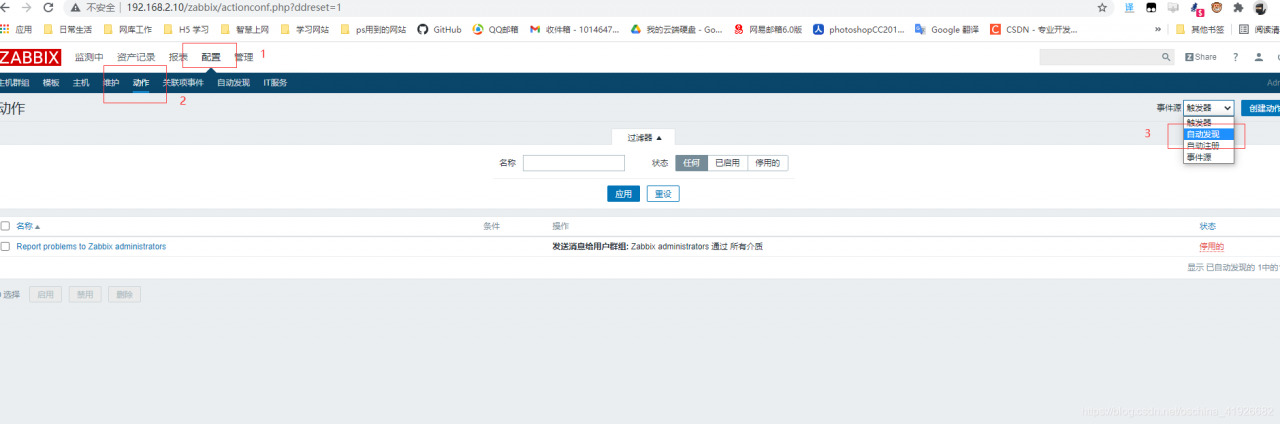Open the 配置 top menu
Viewport: 1280px width, 424px height.
coord(211,57)
